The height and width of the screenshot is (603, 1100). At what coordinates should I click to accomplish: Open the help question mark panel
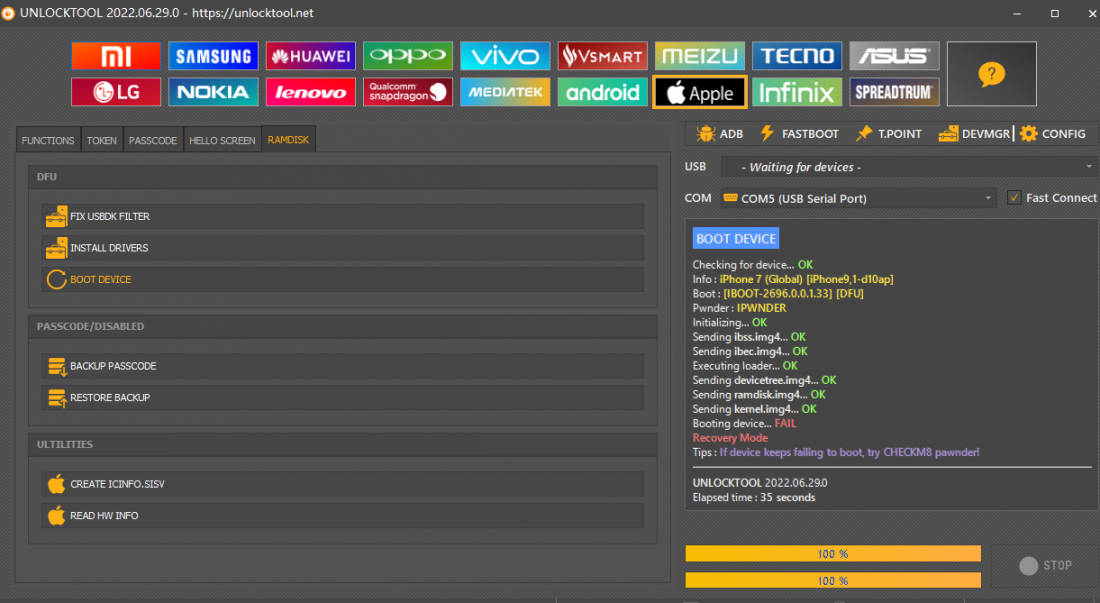(991, 74)
